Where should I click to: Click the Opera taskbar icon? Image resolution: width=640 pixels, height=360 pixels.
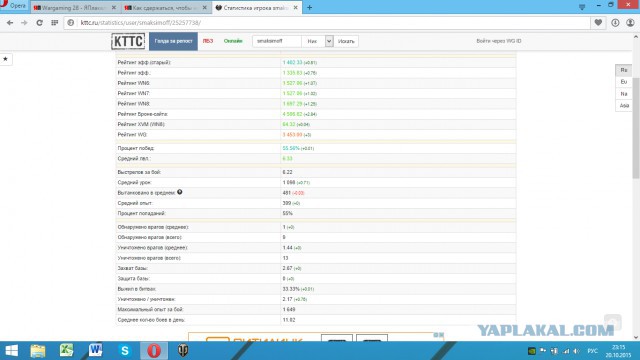point(154,351)
